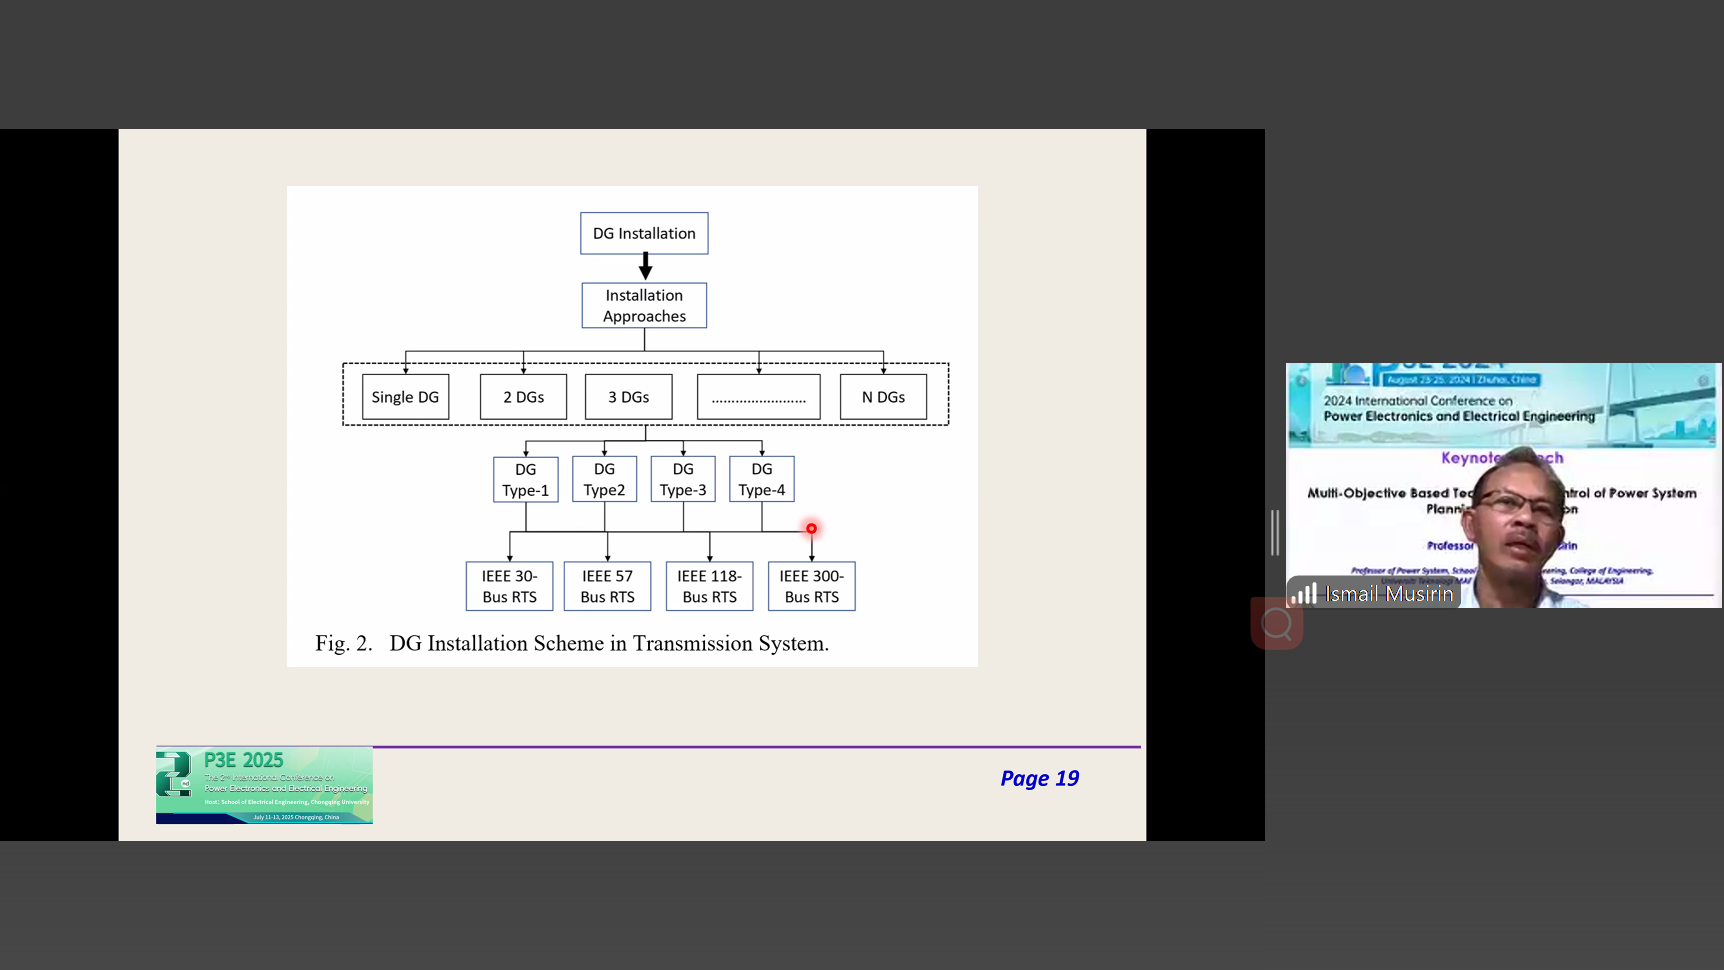This screenshot has height=970, width=1724.
Task: Select Ismail Musirin's video thumbnail
Action: 1503,485
